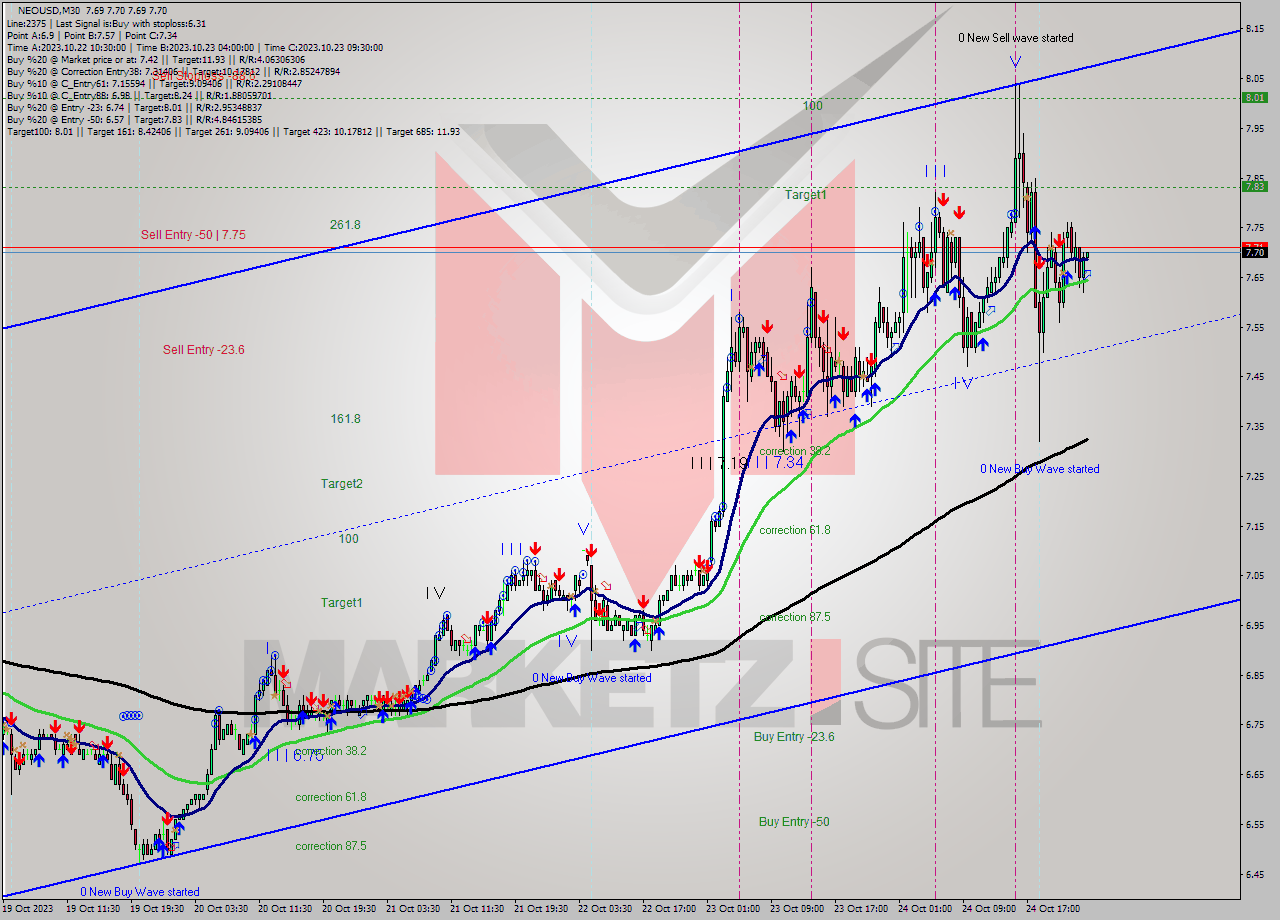The height and width of the screenshot is (920, 1280).
Task: Click the '23 Oct 09:00' time axis label
Action: [x=797, y=909]
